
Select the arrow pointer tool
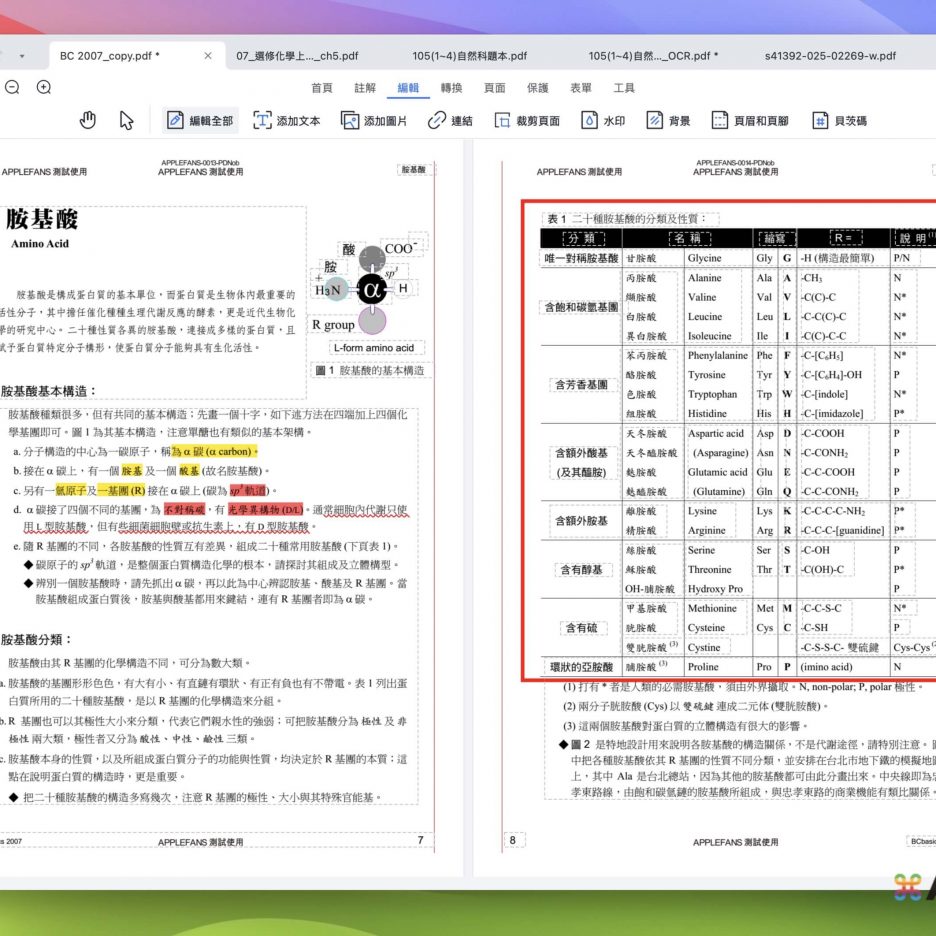click(x=127, y=121)
